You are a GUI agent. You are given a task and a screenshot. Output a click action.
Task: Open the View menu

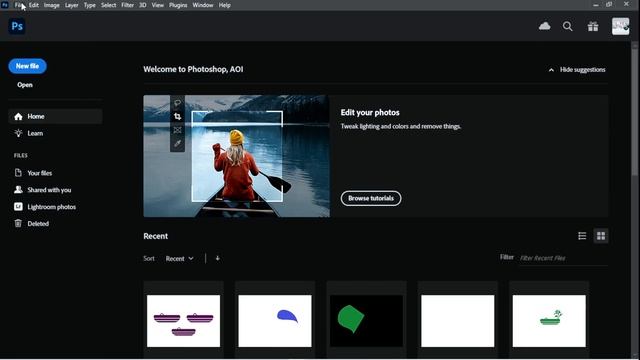158,5
